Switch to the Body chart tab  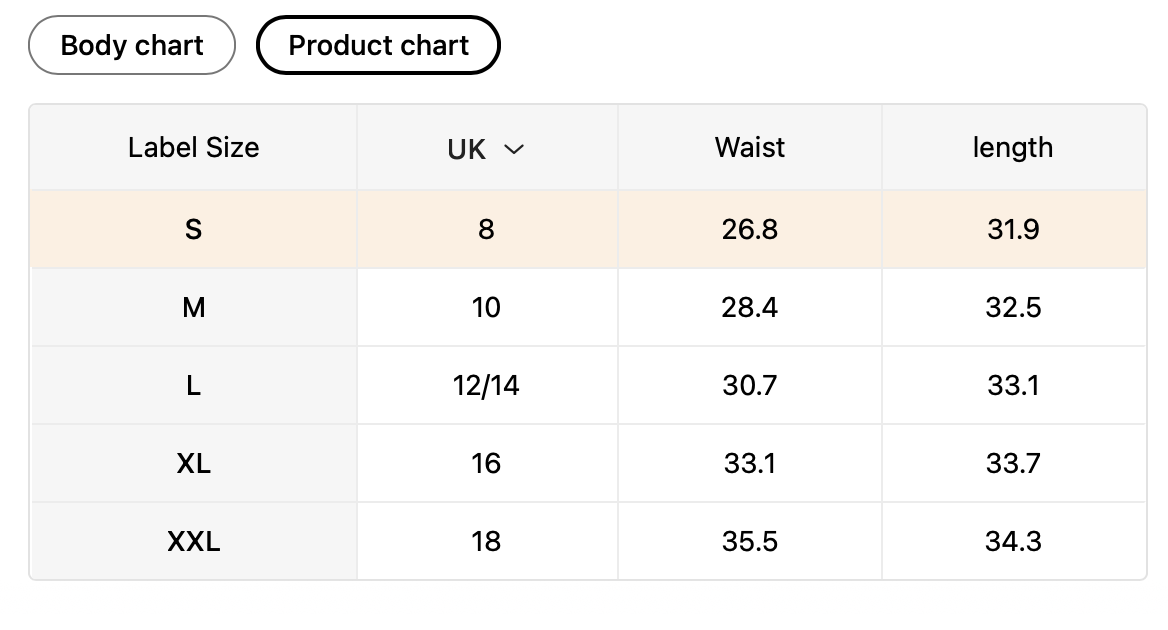tap(132, 46)
